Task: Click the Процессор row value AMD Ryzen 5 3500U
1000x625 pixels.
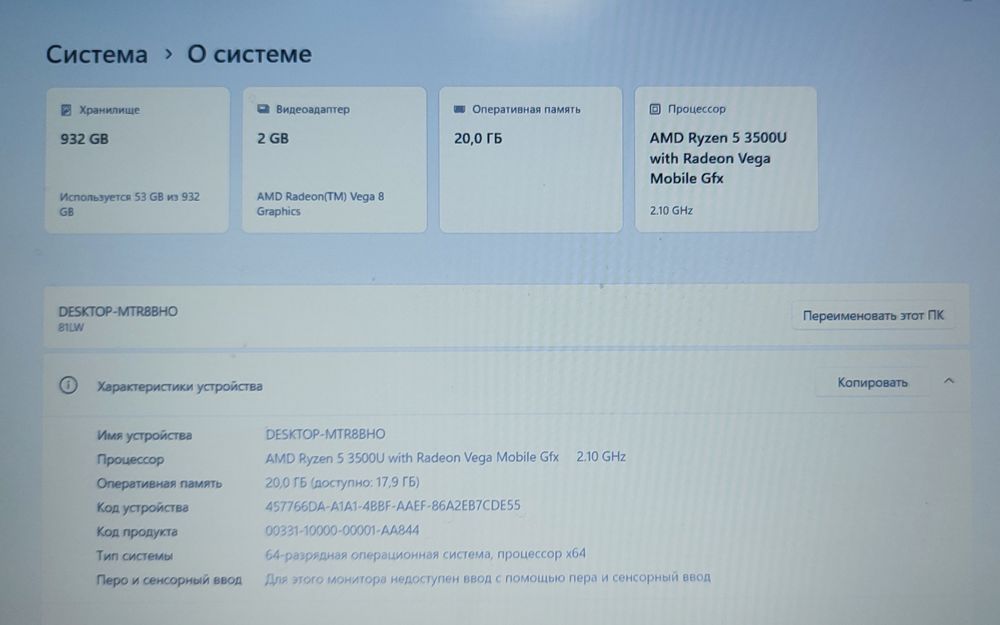Action: (x=412, y=457)
